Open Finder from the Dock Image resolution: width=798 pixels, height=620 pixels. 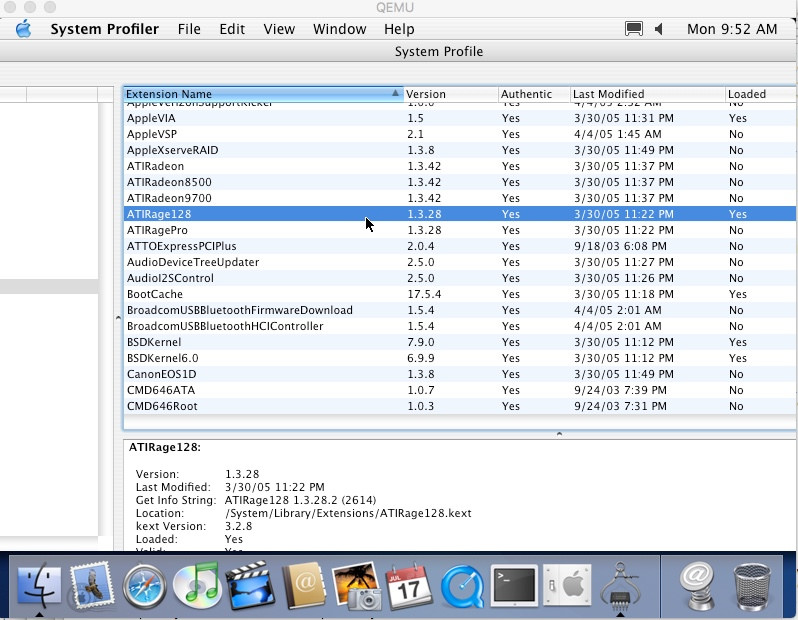click(x=39, y=585)
